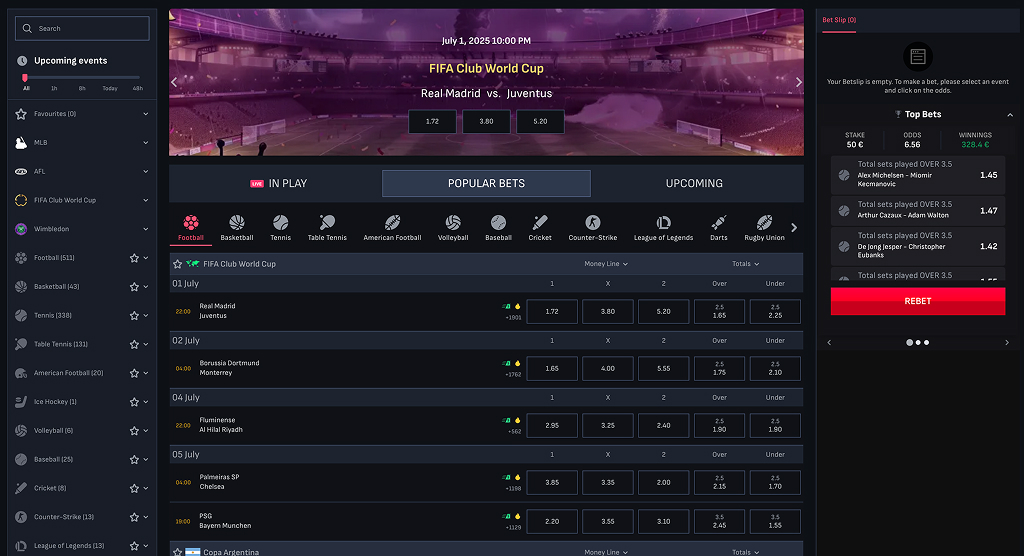
Task: Pick the Darts sport icon
Action: tap(718, 223)
